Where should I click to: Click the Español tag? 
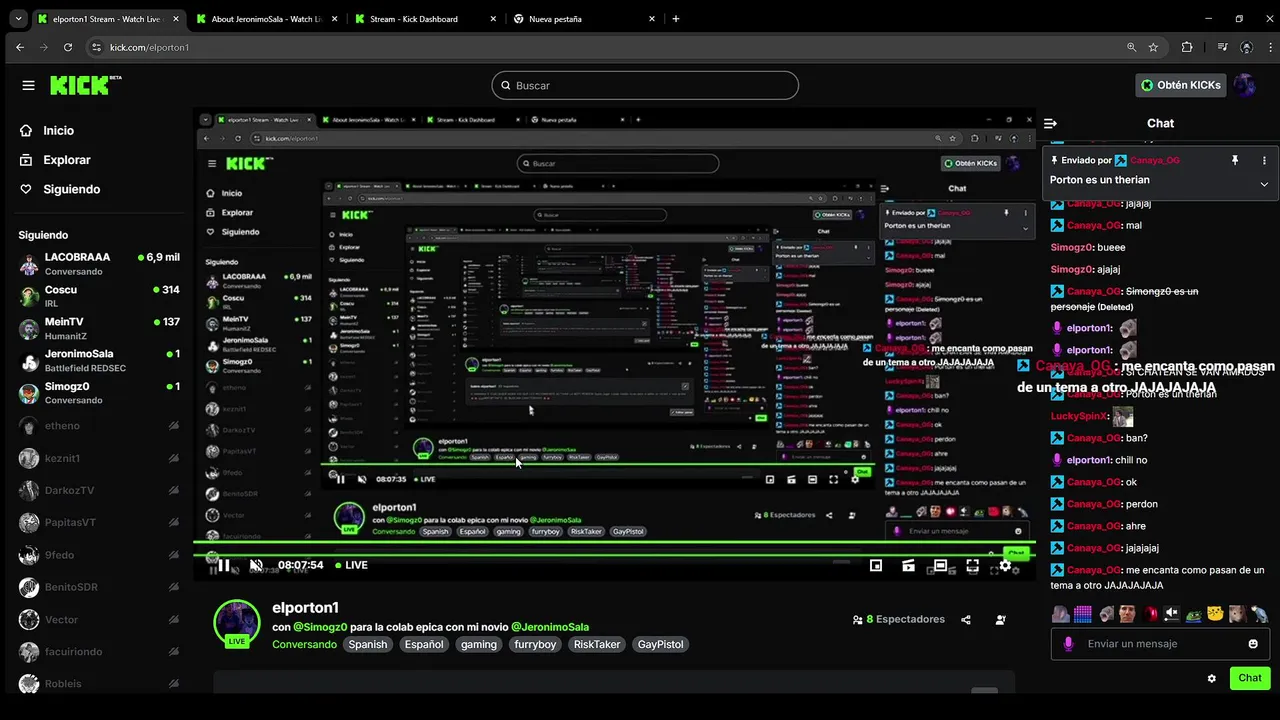click(x=424, y=644)
